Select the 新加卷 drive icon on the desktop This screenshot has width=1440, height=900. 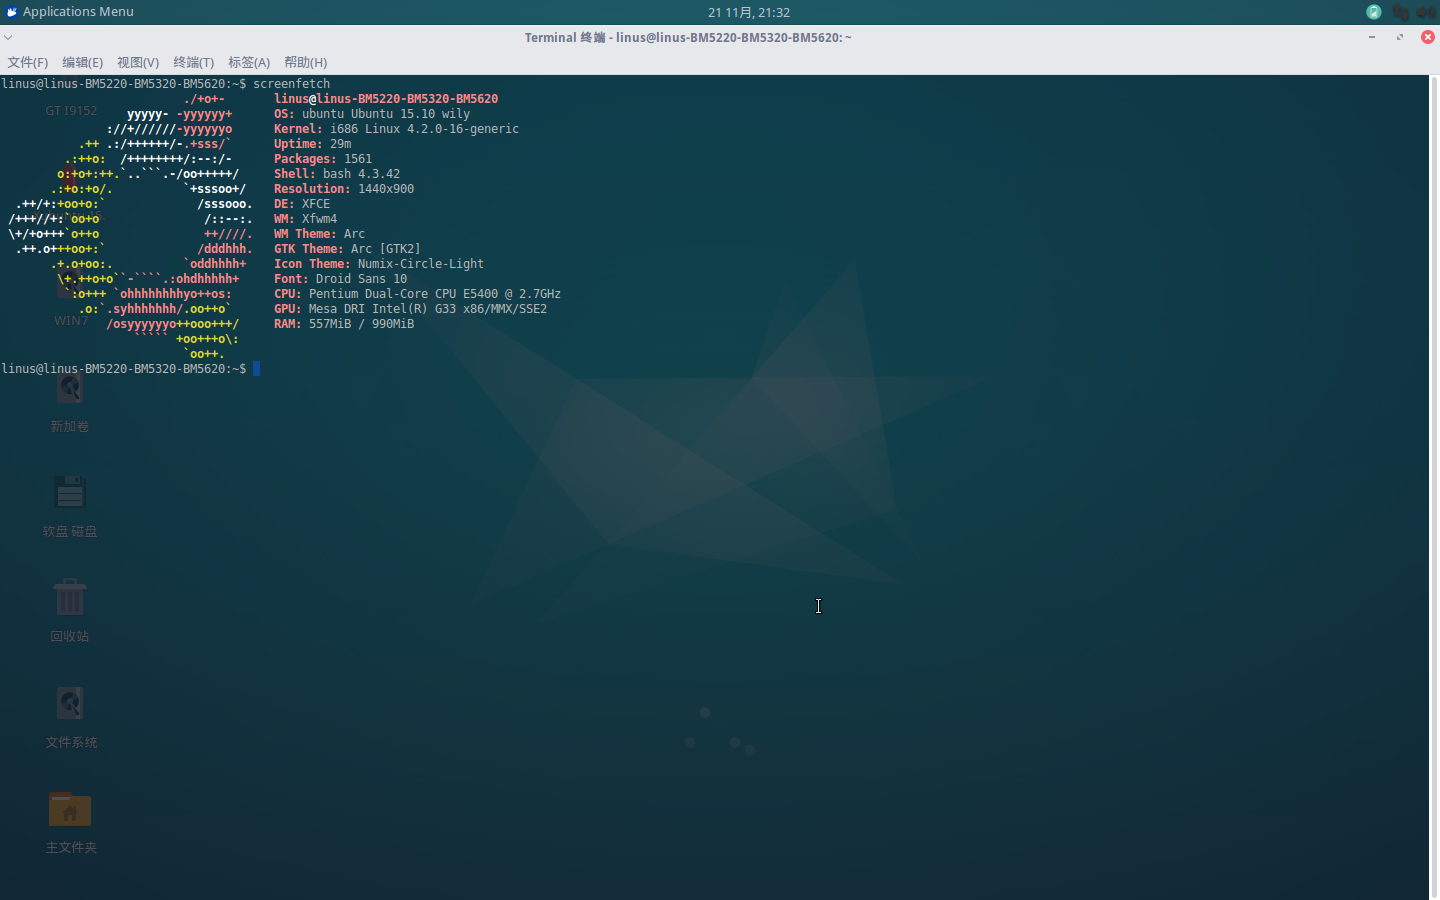point(70,389)
